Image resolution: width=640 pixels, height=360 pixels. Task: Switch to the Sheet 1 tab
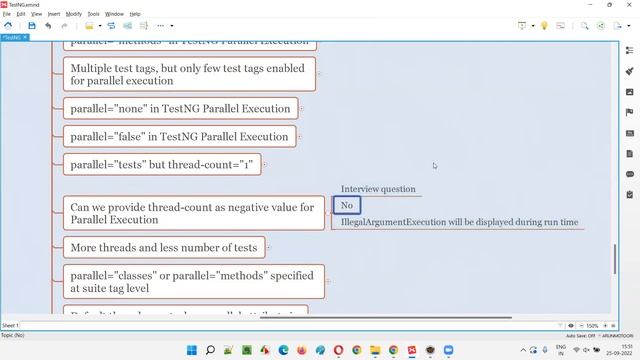[x=10, y=326]
